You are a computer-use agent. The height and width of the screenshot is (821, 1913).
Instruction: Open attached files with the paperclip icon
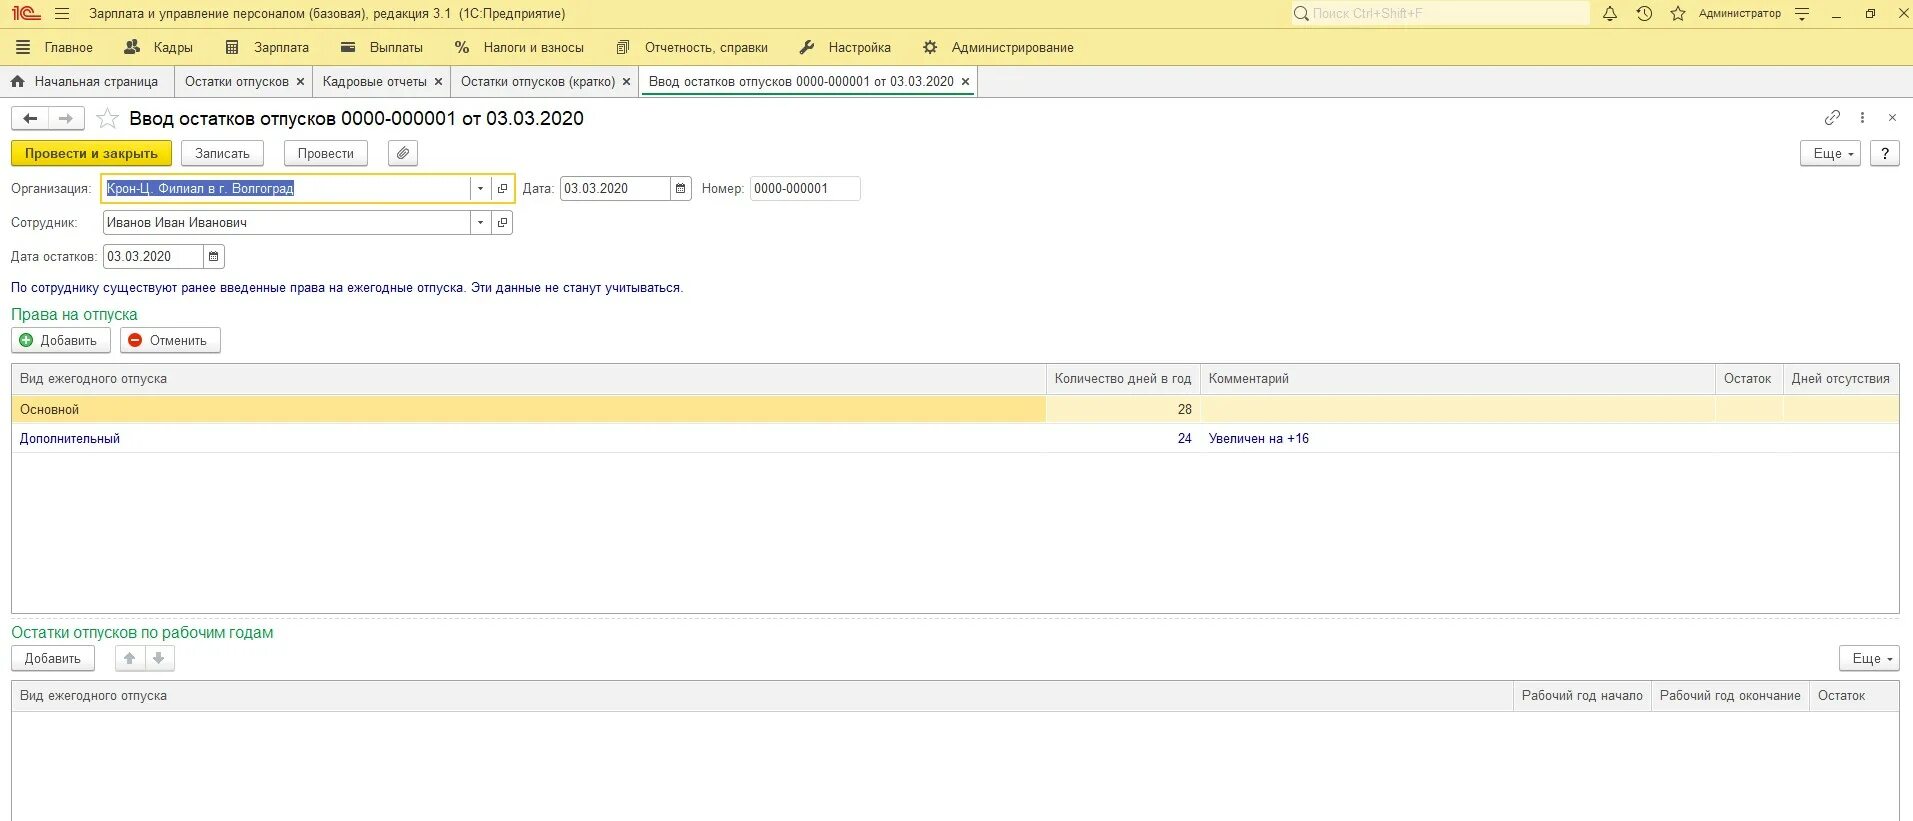[403, 153]
